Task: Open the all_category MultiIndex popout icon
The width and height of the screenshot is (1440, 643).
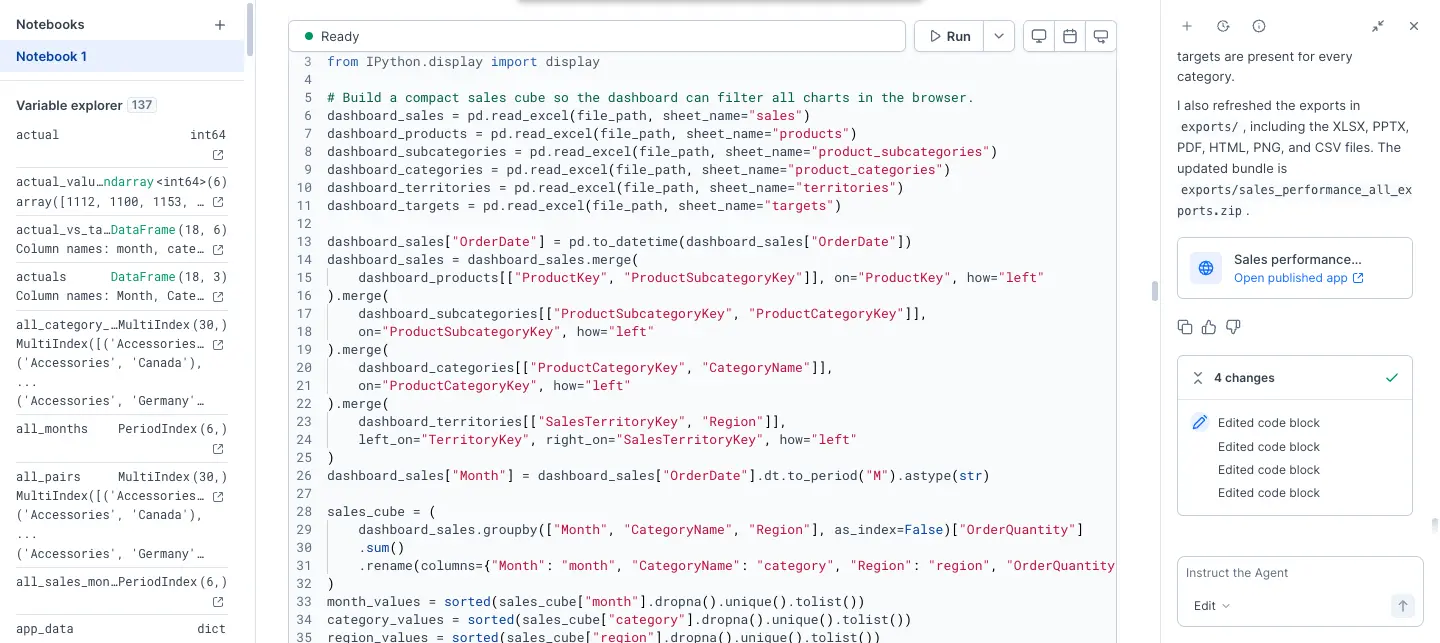Action: [218, 344]
